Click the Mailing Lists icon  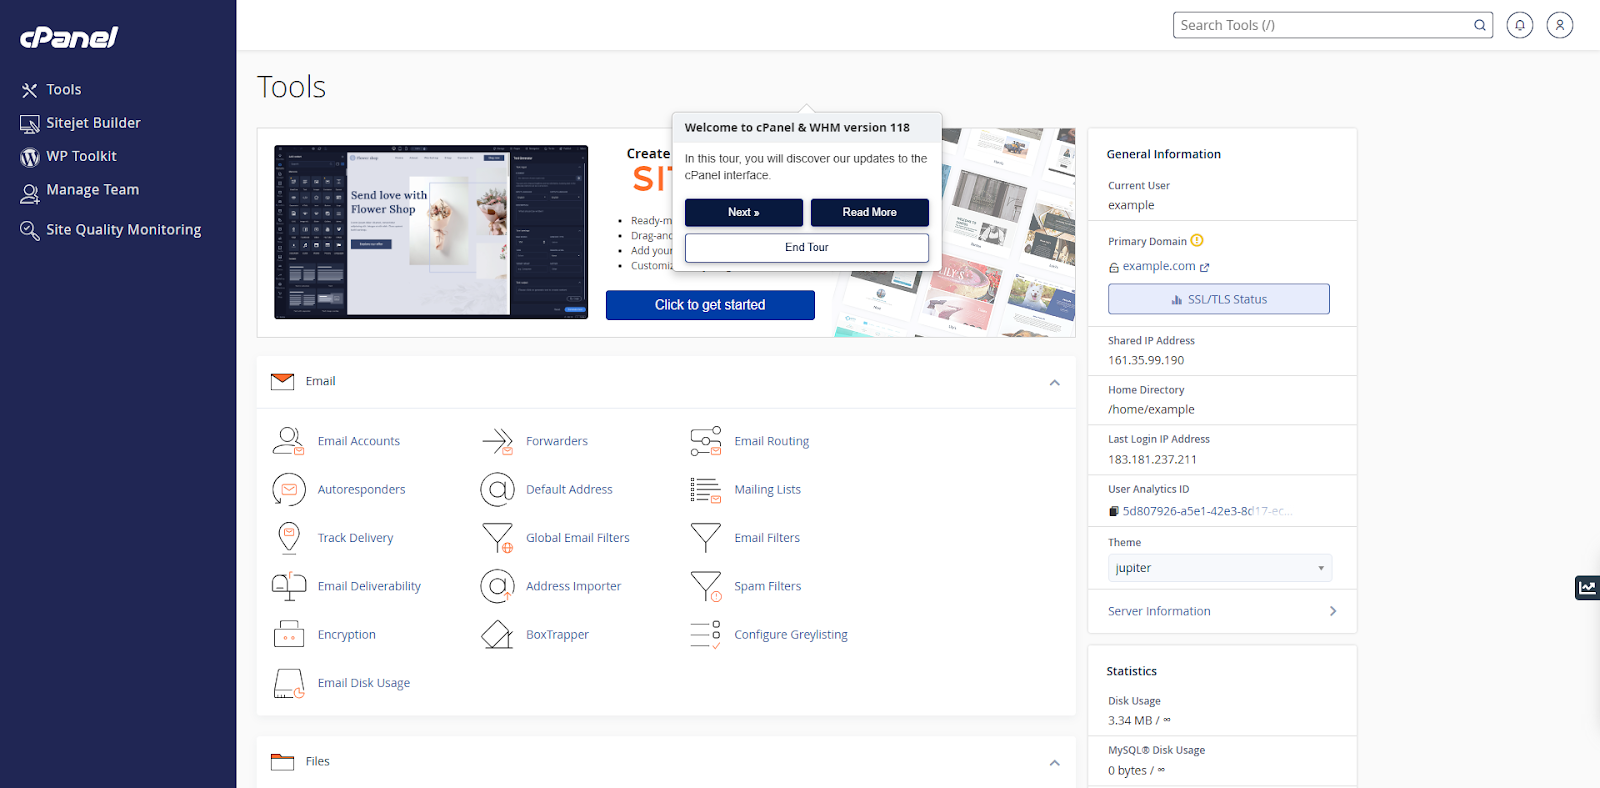(705, 489)
